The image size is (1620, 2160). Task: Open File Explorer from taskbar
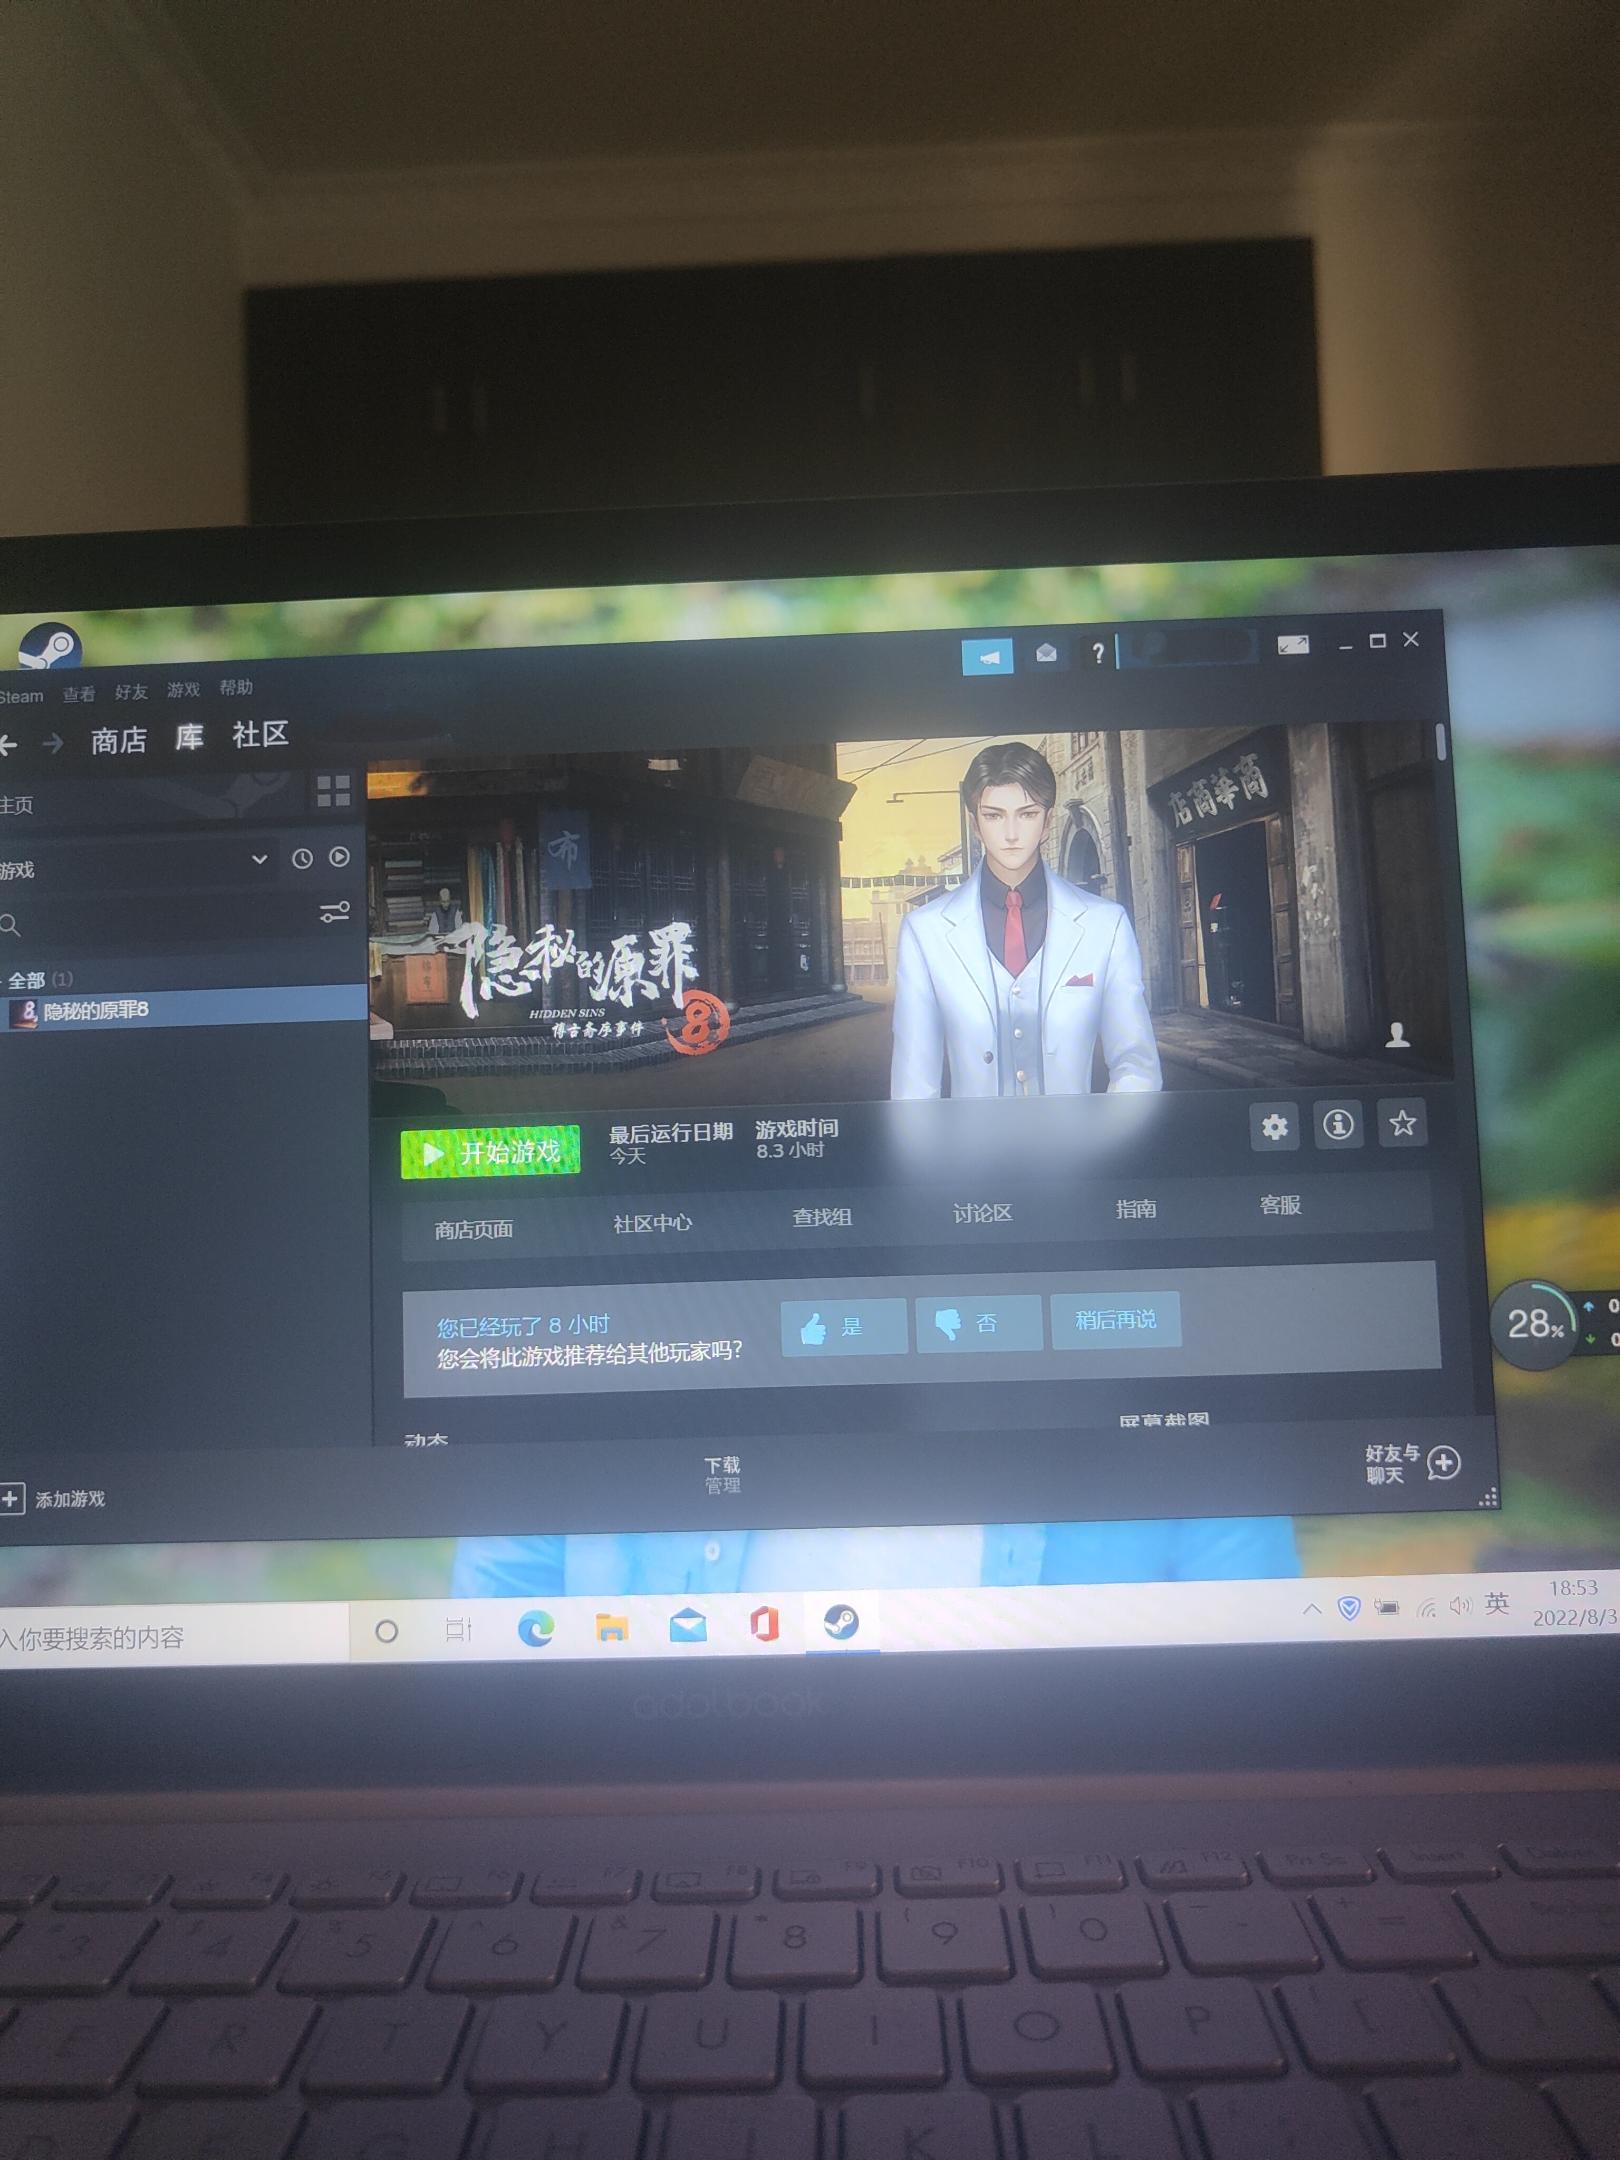612,1628
